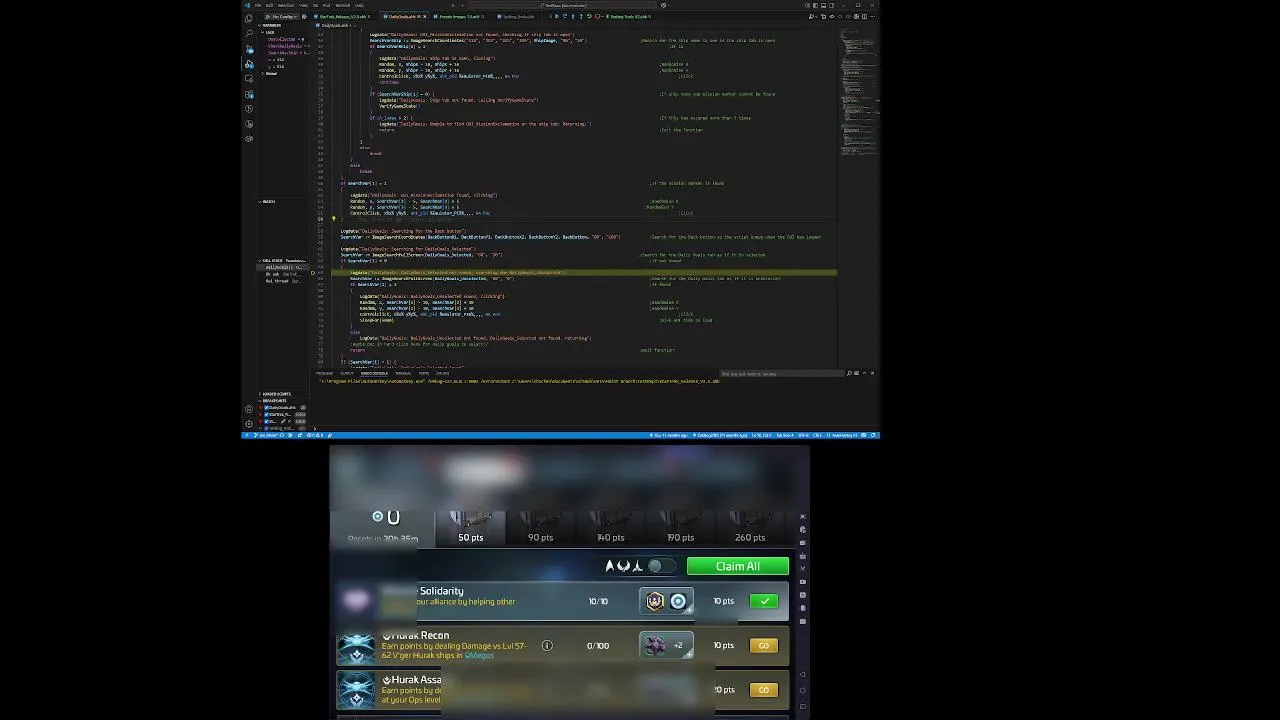Click the points currency icon above reset timer
Viewport: 1280px width, 720px height.
[377, 517]
